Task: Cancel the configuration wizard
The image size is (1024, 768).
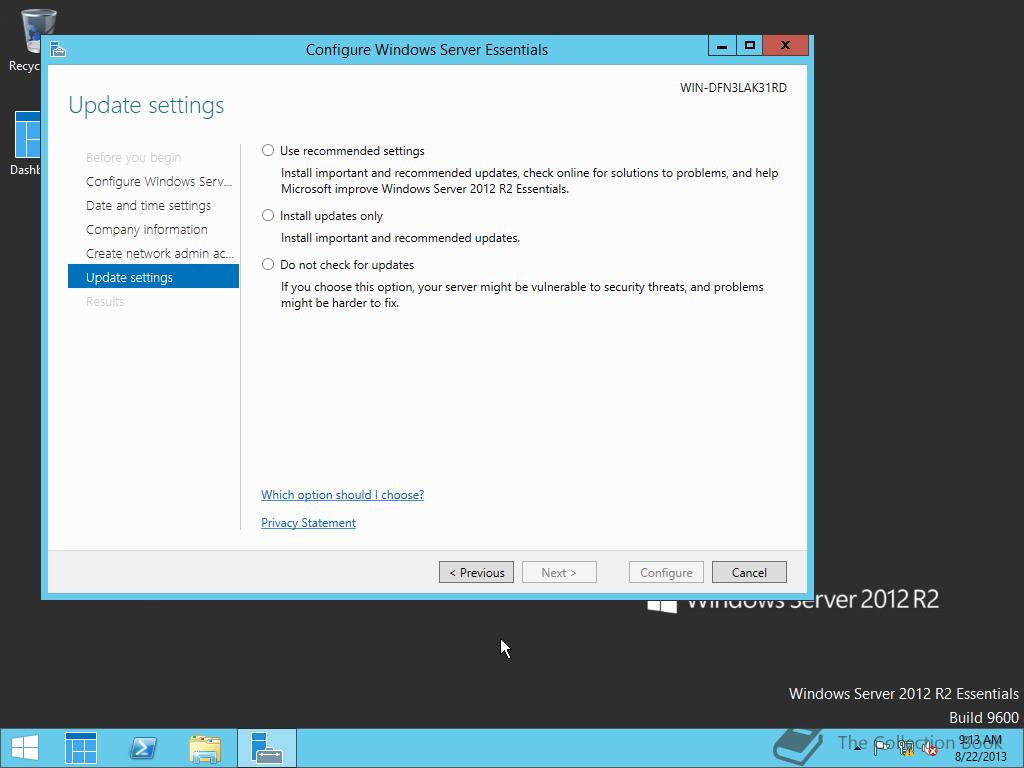Action: 749,572
